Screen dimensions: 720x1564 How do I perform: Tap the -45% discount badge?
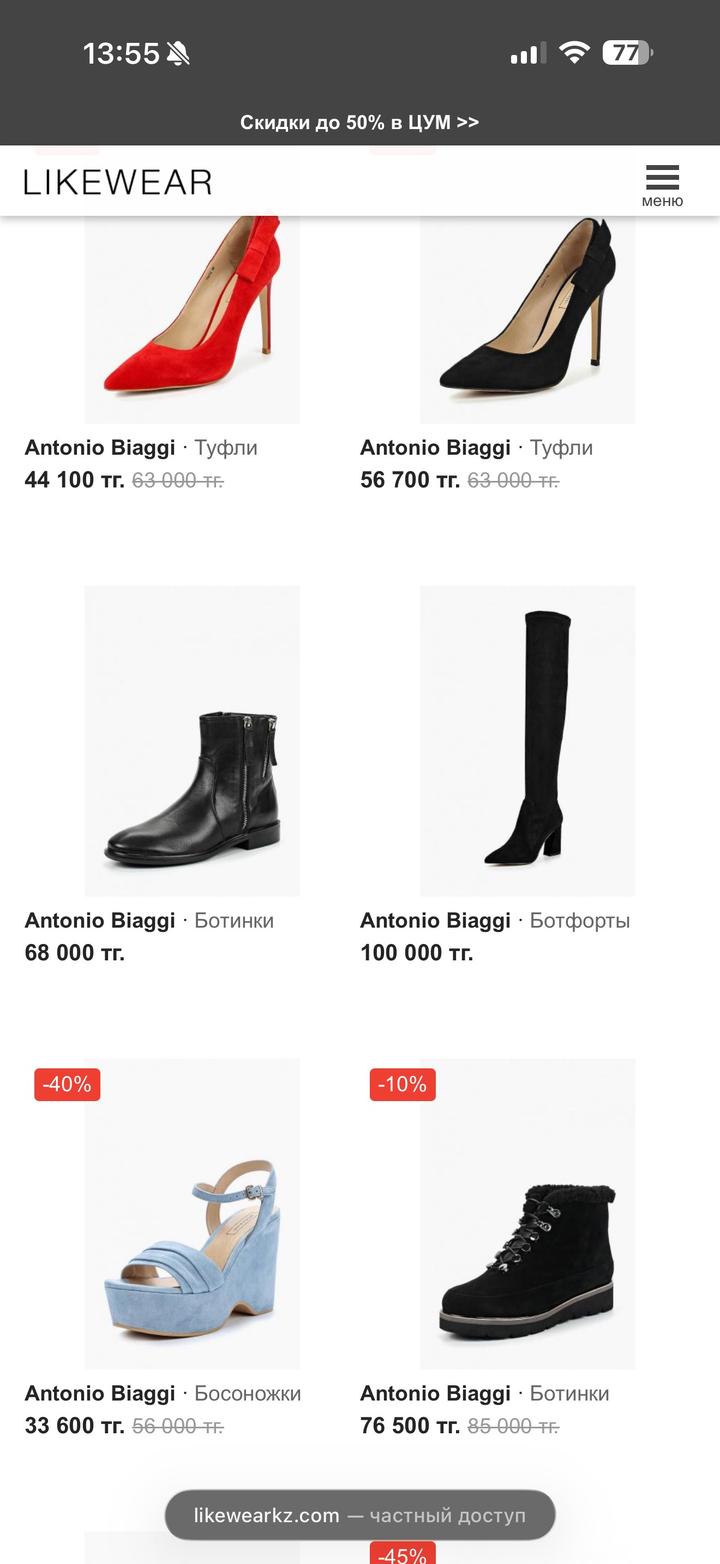[x=402, y=1554]
